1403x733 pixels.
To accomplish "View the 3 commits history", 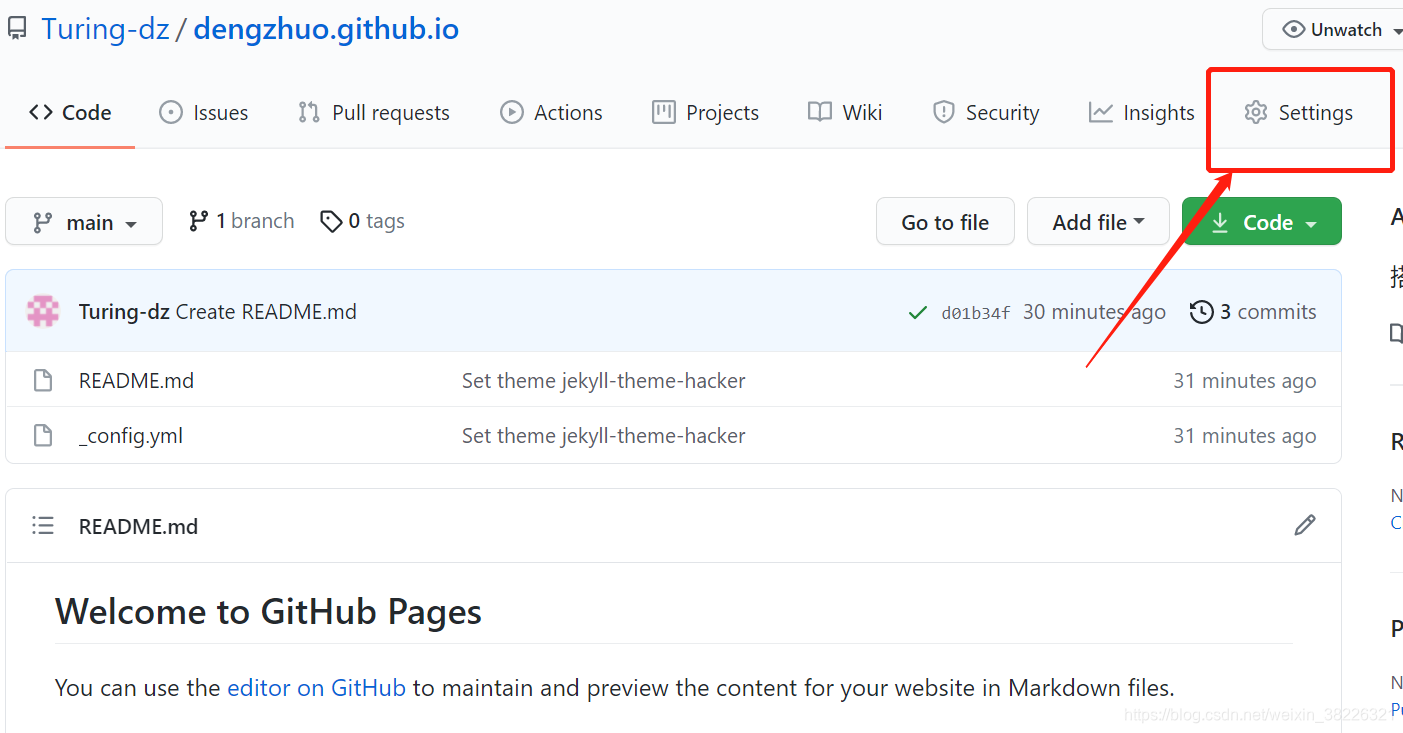I will click(x=1253, y=312).
